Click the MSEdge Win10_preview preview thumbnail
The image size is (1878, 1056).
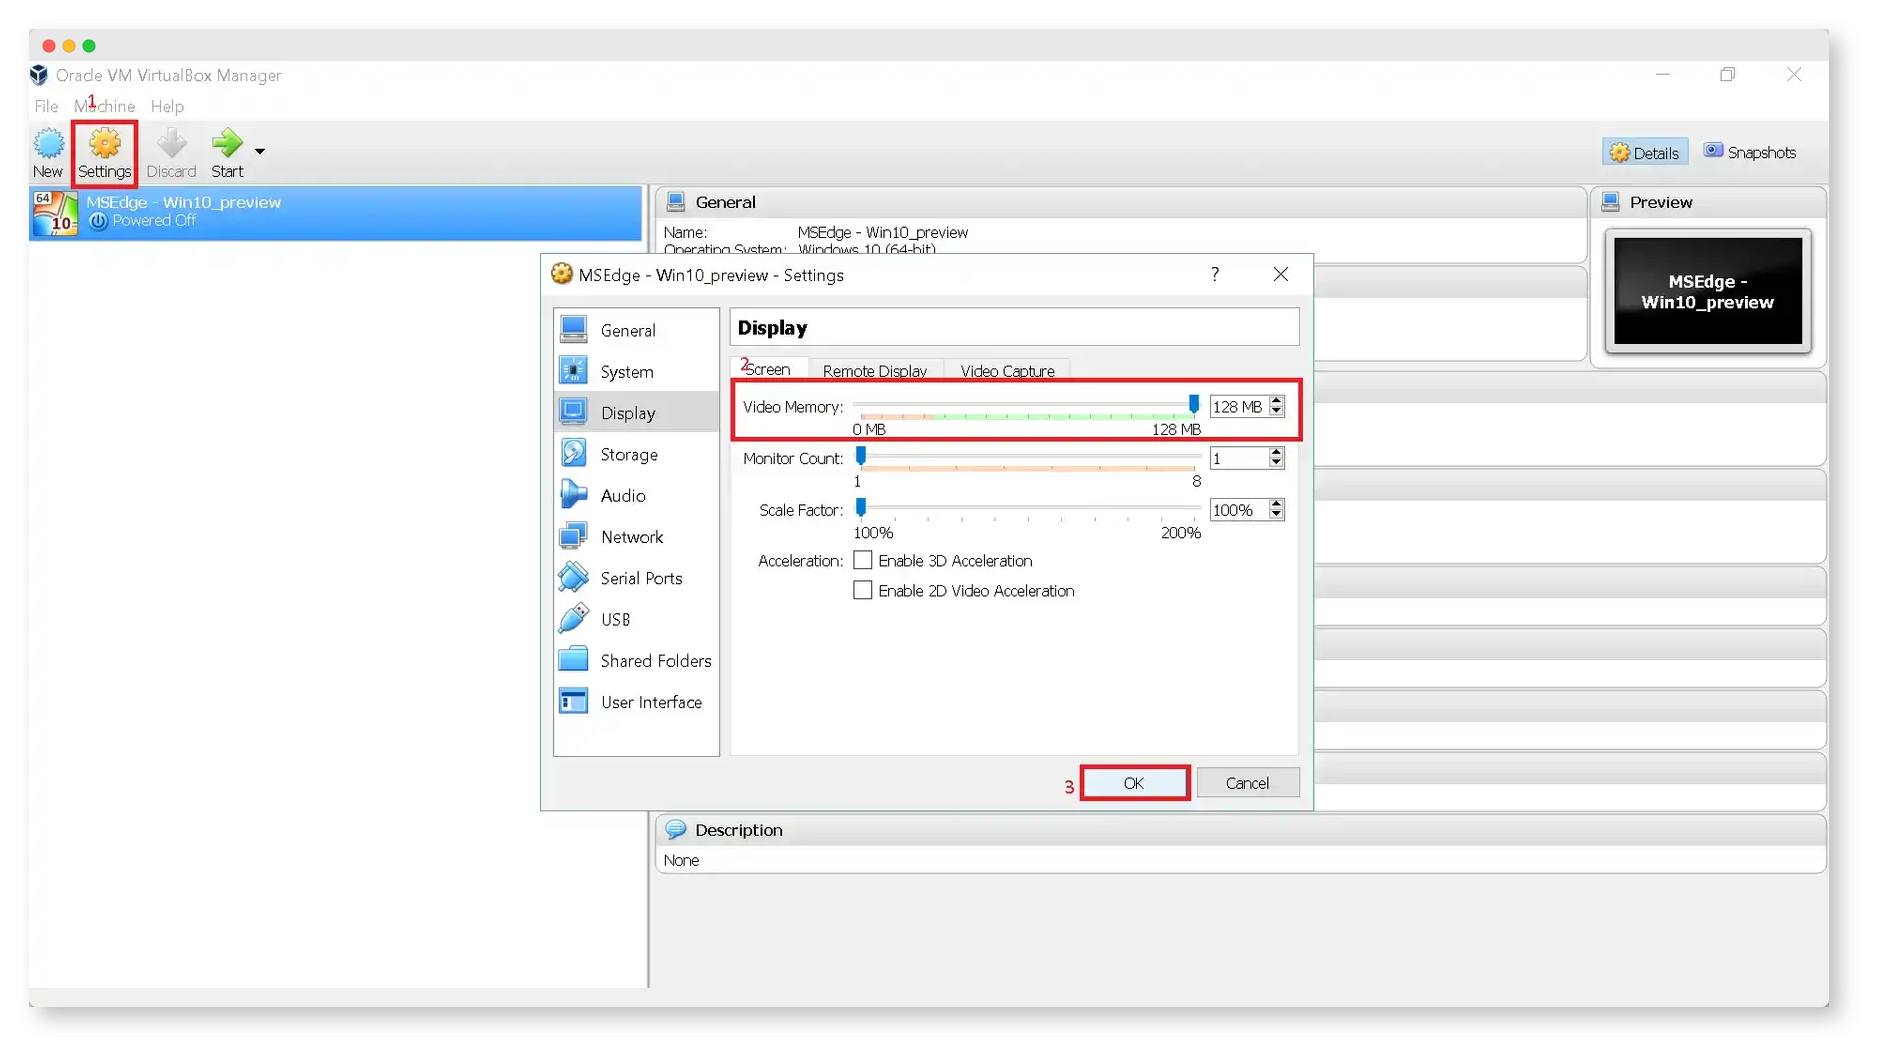pos(1707,291)
